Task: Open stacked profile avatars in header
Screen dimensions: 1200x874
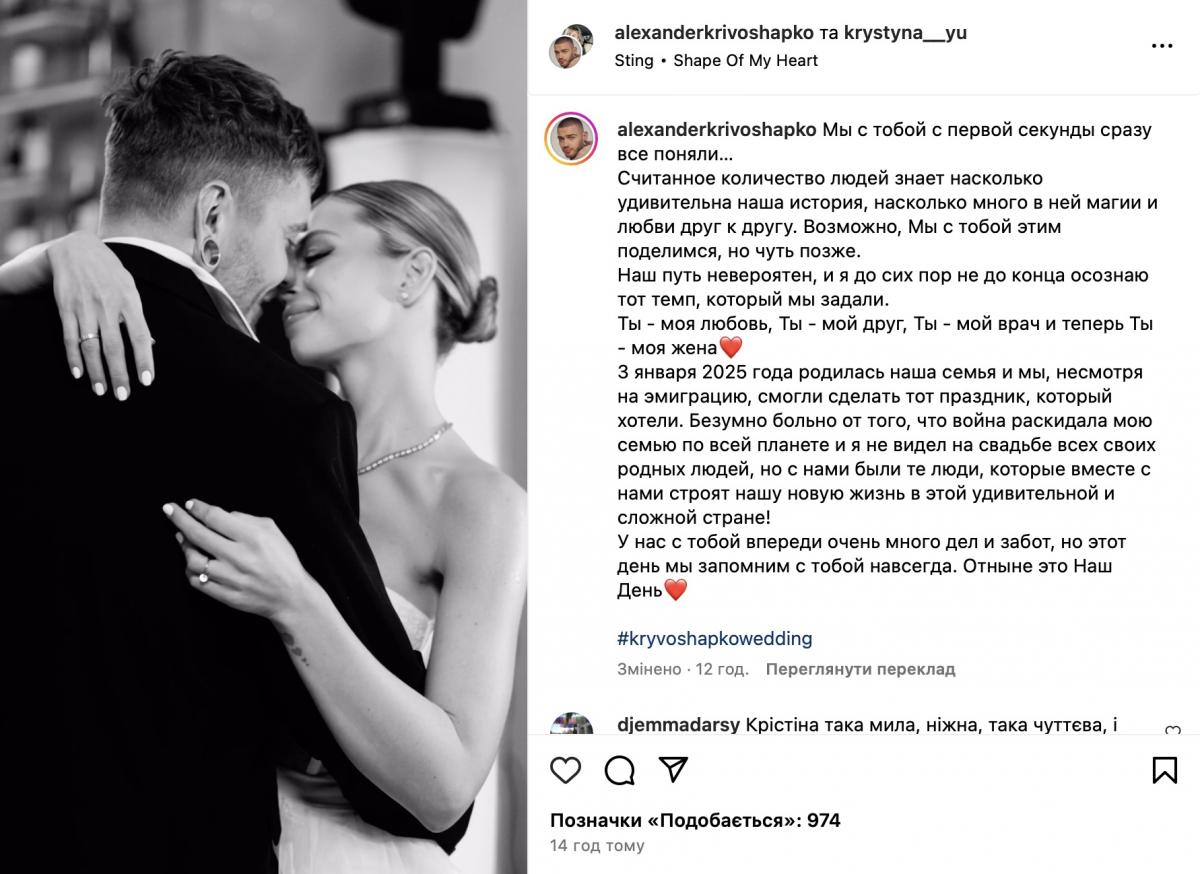Action: tap(572, 46)
